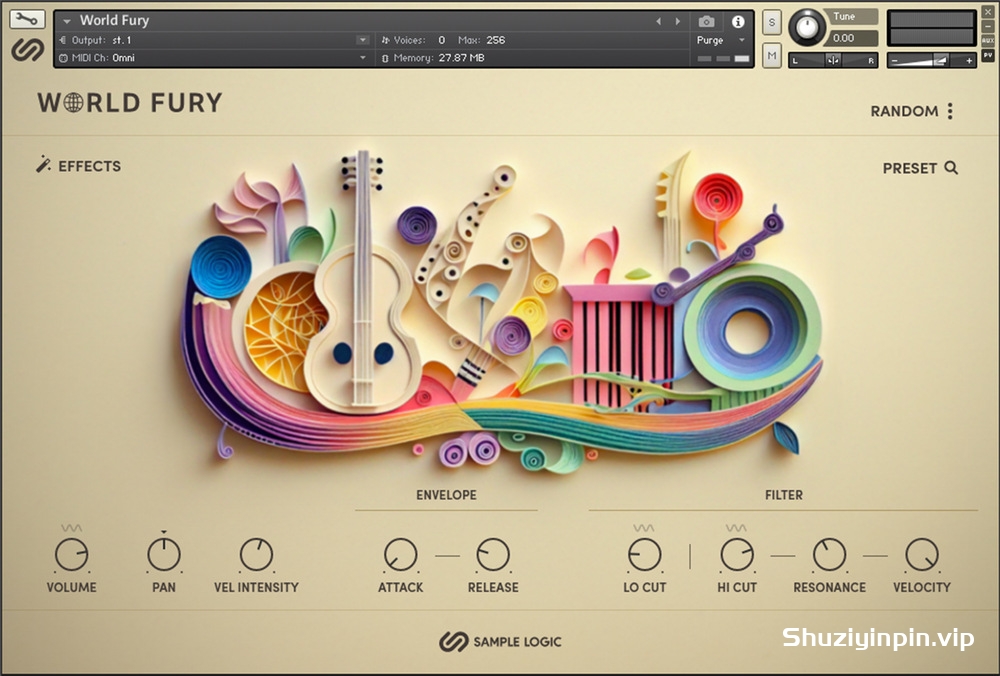Open snapshot camera view
The height and width of the screenshot is (676, 1000).
706,22
